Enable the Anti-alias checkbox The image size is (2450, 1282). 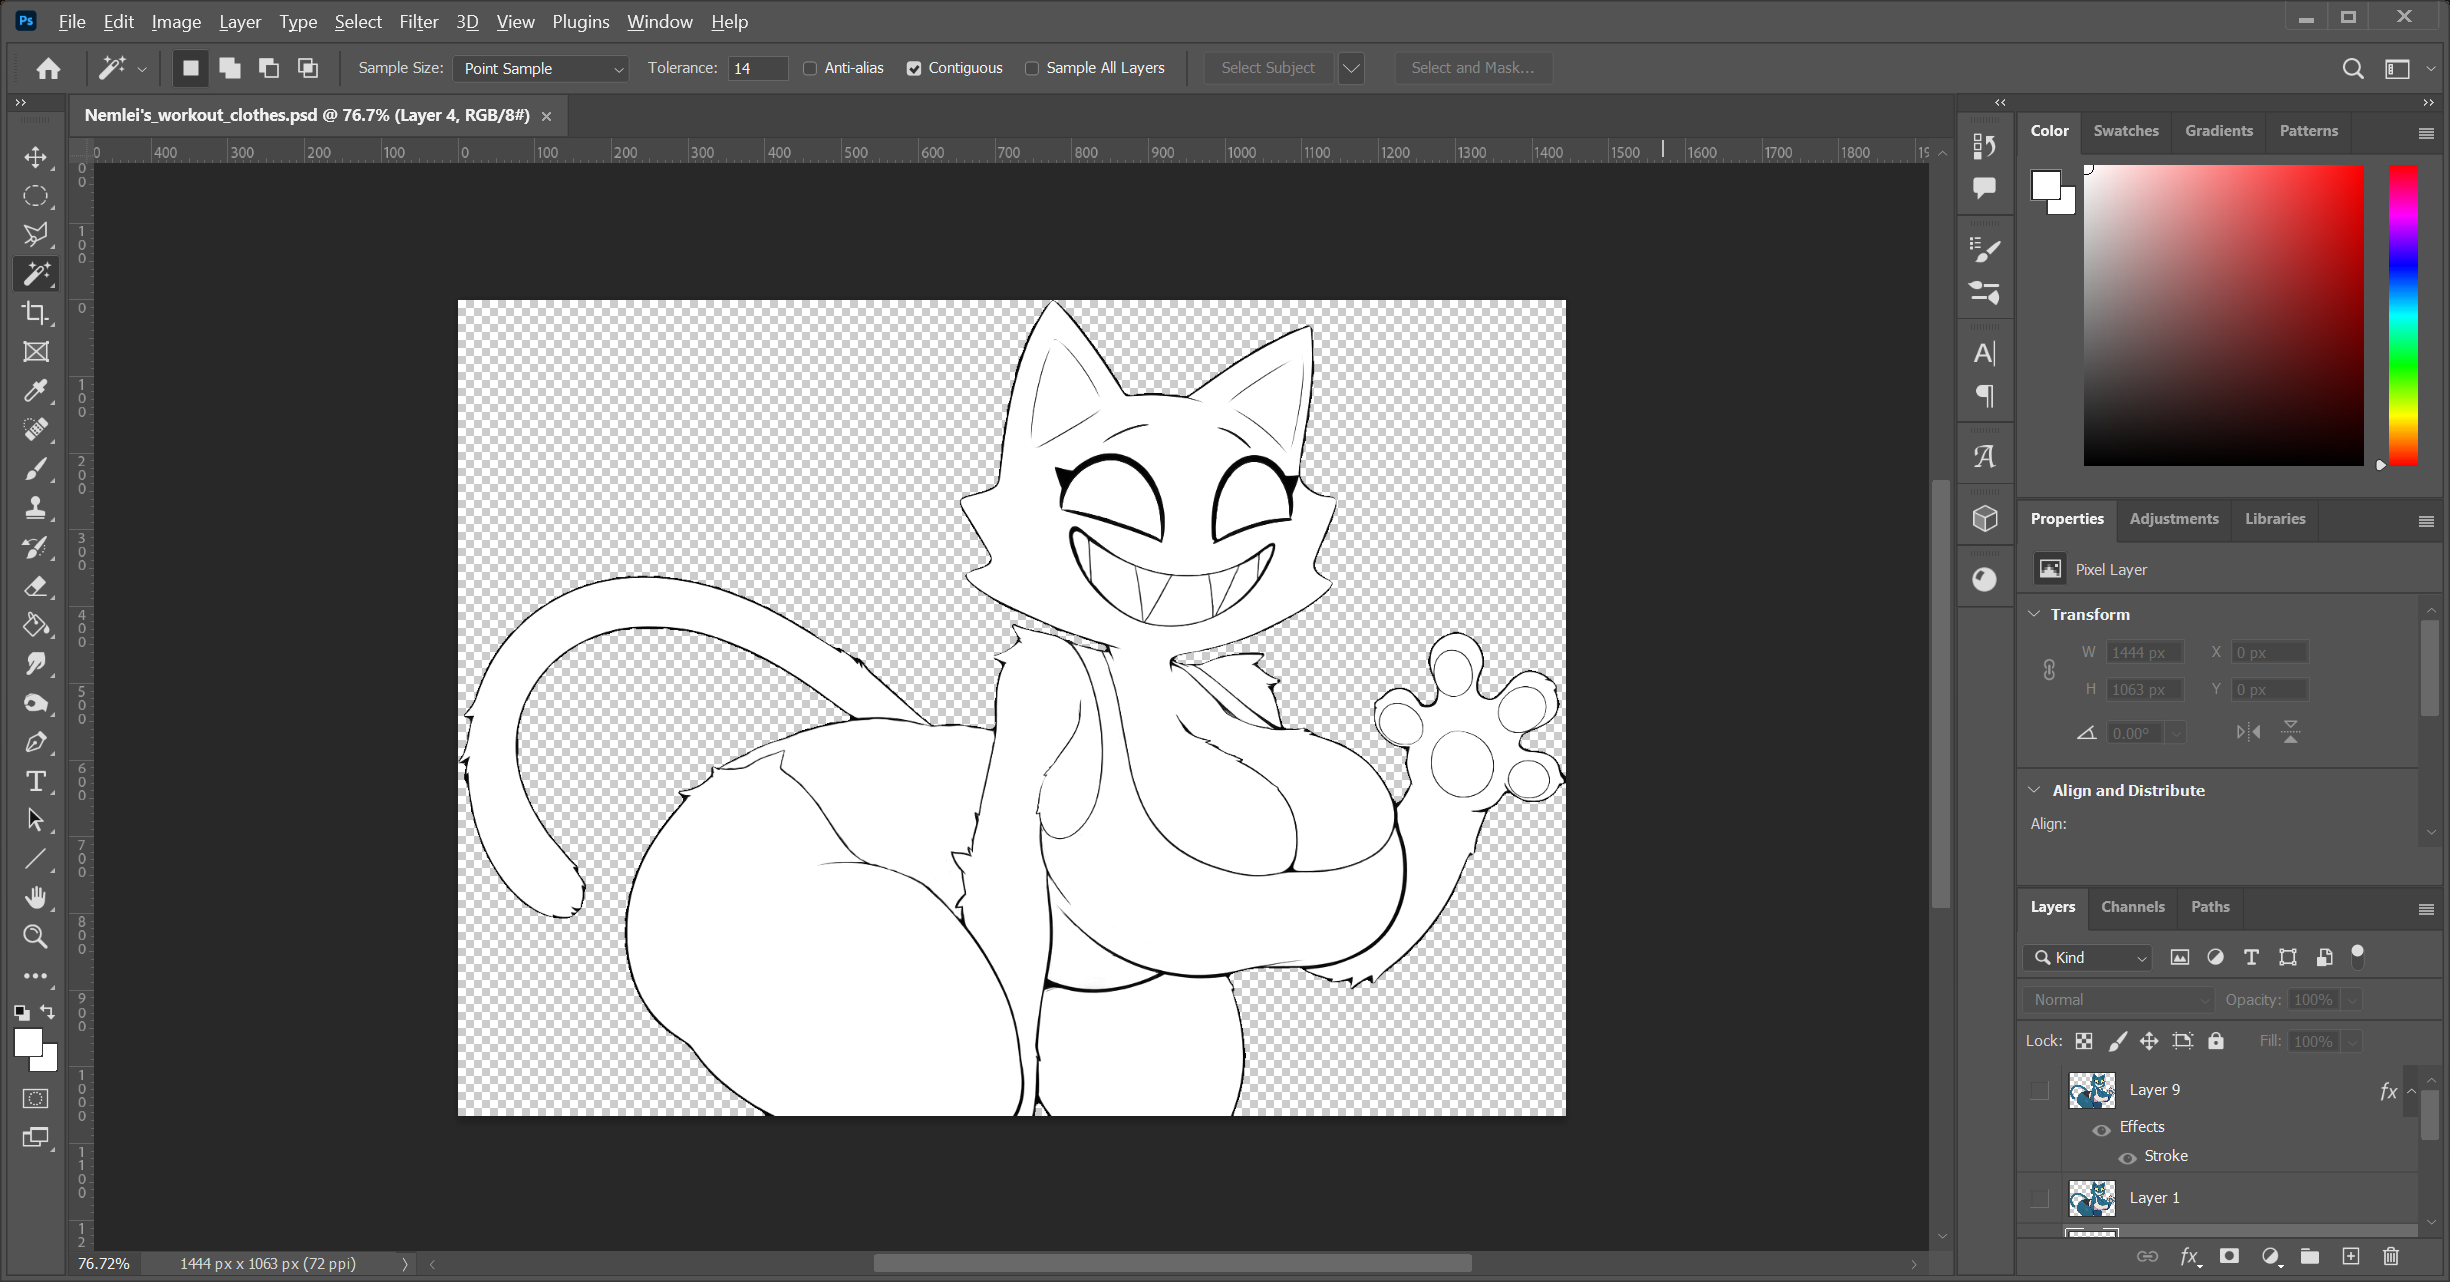point(810,68)
